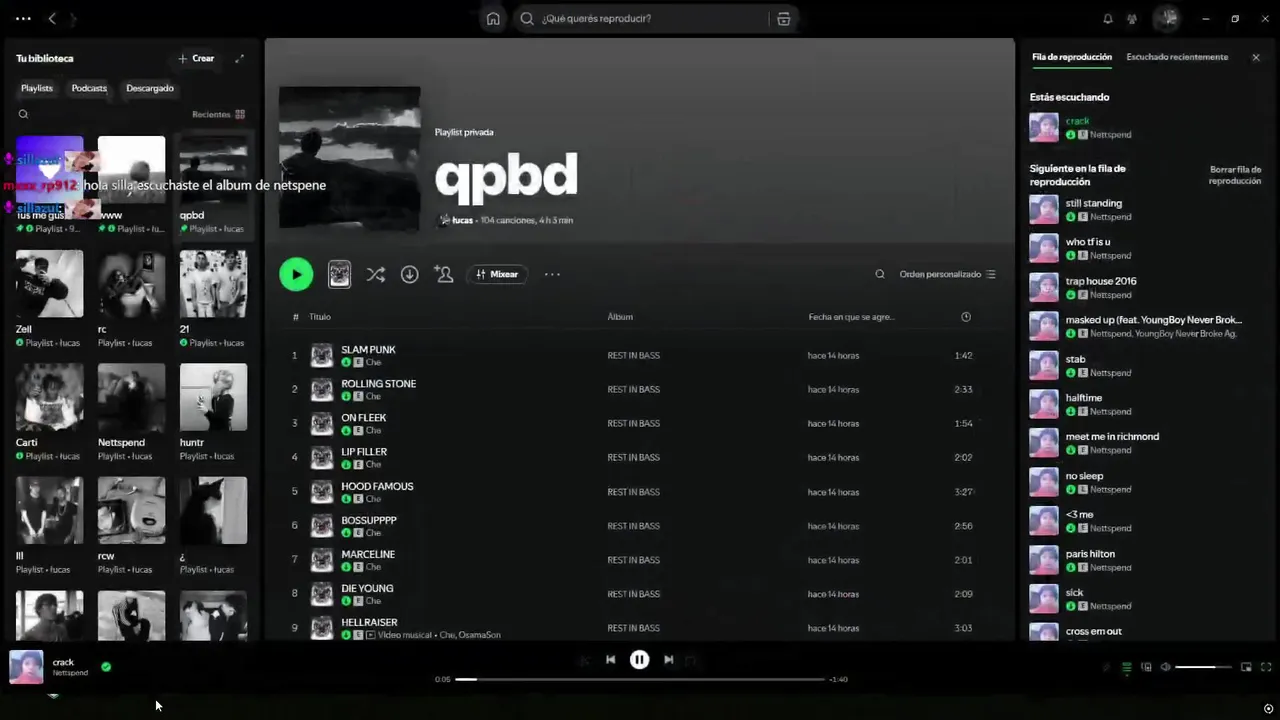The image size is (1280, 720).
Task: Open the three-dots app menu
Action: 24,18
